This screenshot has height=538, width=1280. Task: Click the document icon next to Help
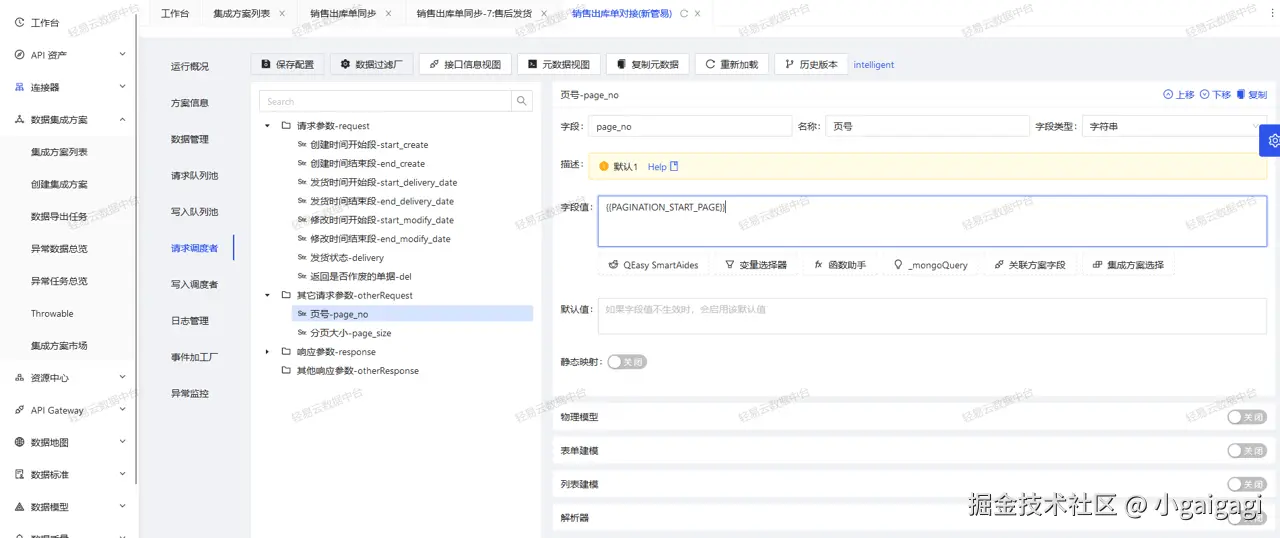pos(675,166)
